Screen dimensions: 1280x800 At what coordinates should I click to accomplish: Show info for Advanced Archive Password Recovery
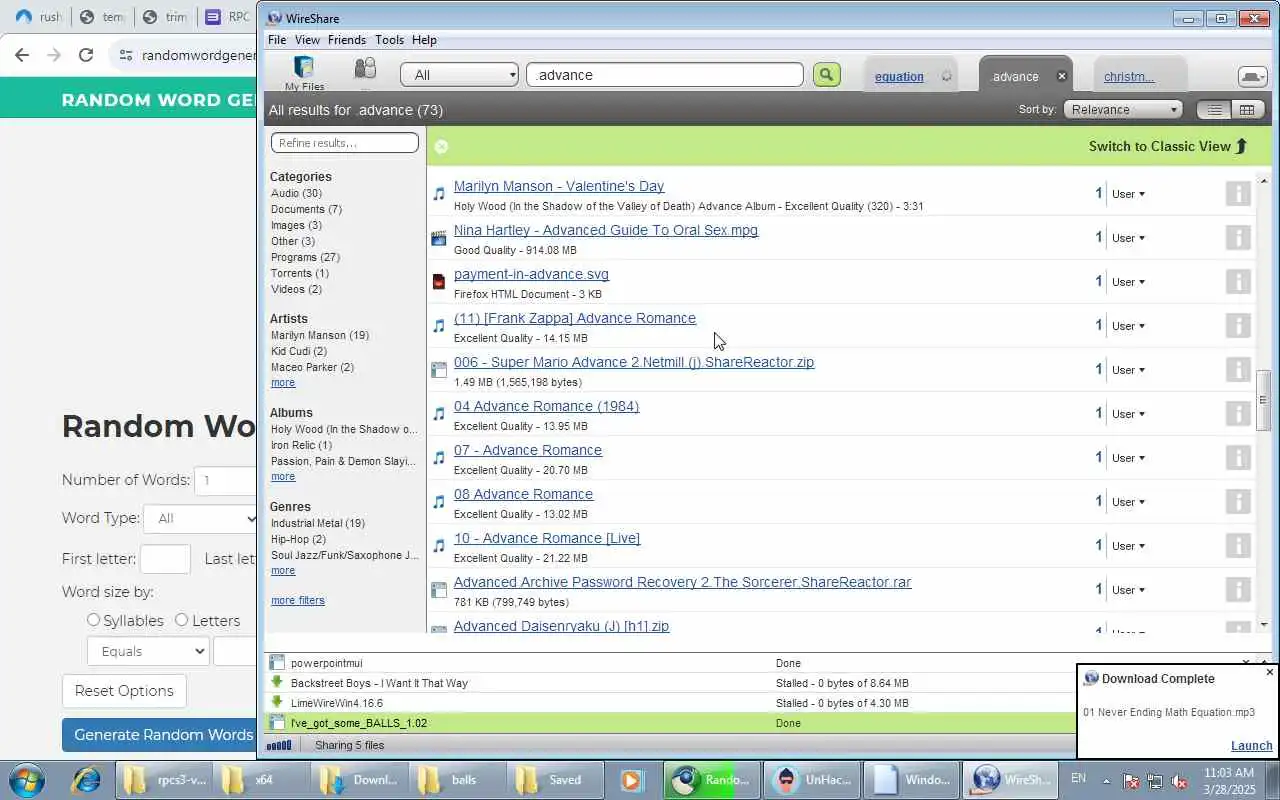click(x=1238, y=590)
